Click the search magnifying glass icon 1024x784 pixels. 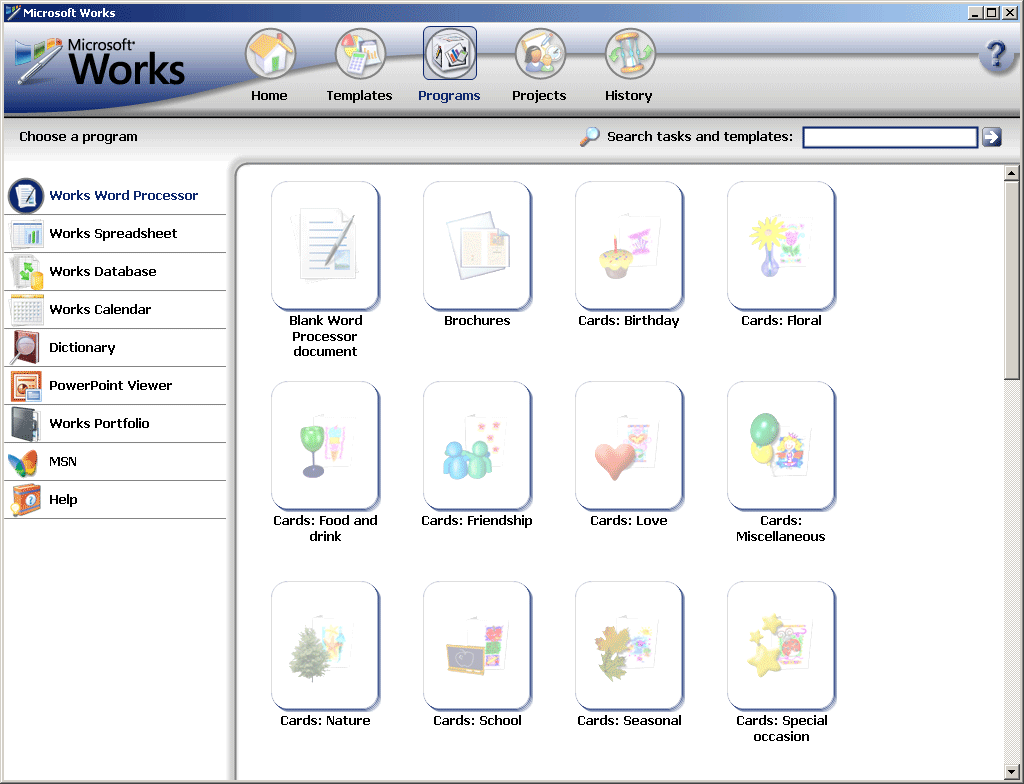590,137
